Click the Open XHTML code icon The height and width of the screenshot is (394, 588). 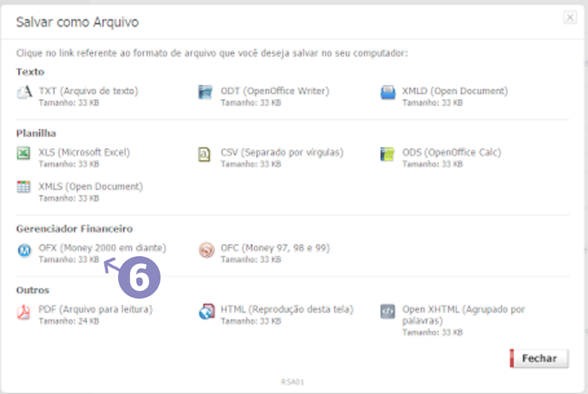pyautogui.click(x=388, y=311)
